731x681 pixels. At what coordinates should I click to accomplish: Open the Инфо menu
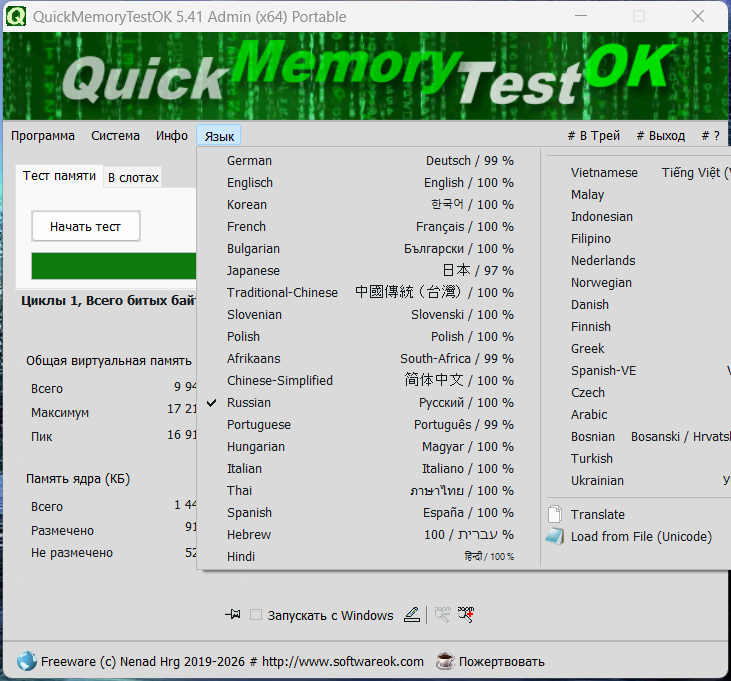coord(172,136)
